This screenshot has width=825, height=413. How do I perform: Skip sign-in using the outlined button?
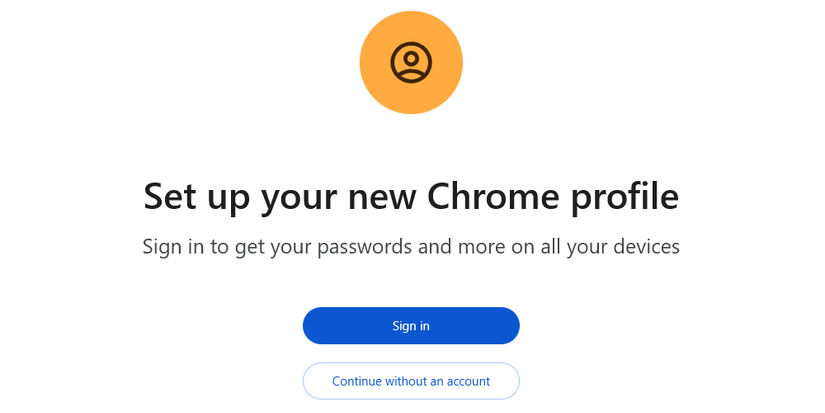[x=411, y=381]
